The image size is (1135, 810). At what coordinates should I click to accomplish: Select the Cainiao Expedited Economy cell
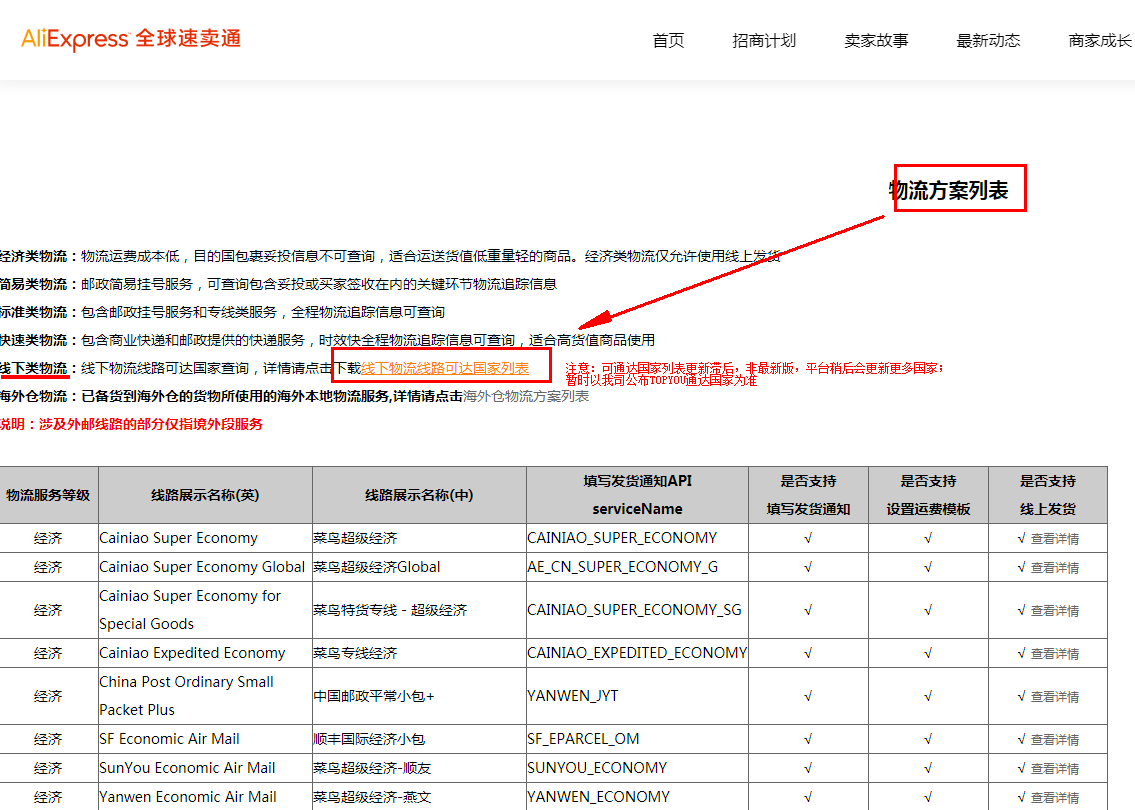point(206,653)
